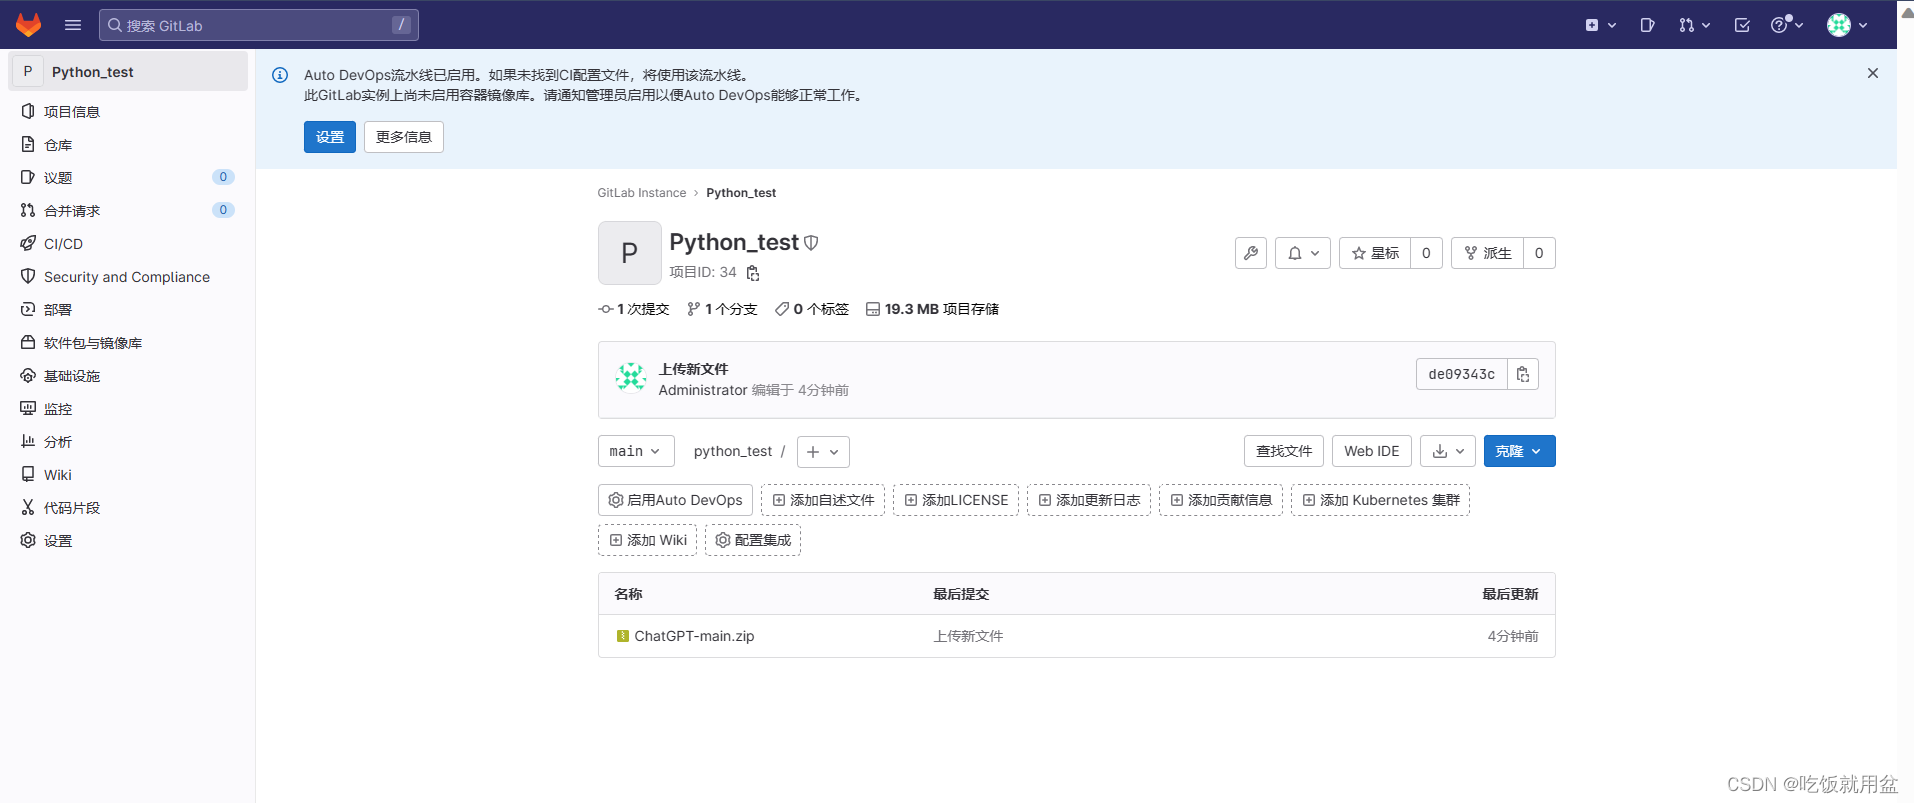
Task: Click 添加更新日志 button
Action: 1089,500
